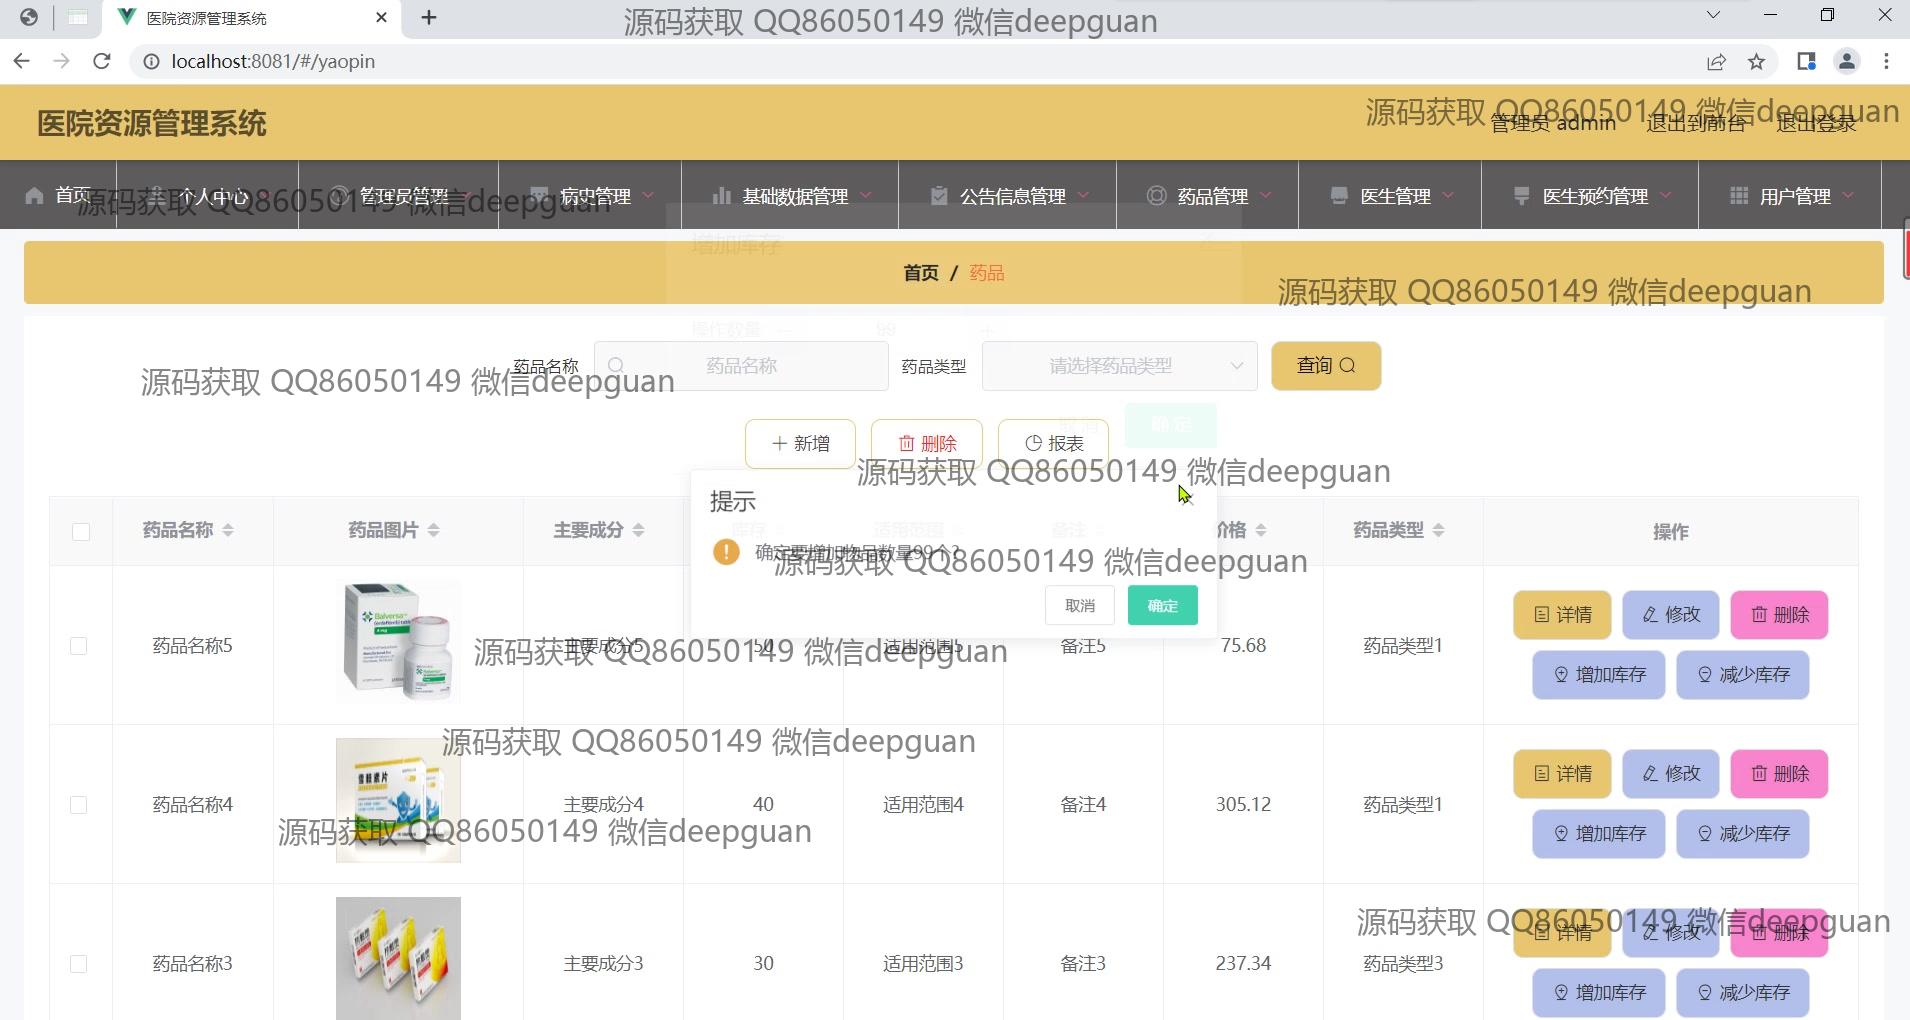Check the checkbox for 药品名称4 row

[x=79, y=805]
